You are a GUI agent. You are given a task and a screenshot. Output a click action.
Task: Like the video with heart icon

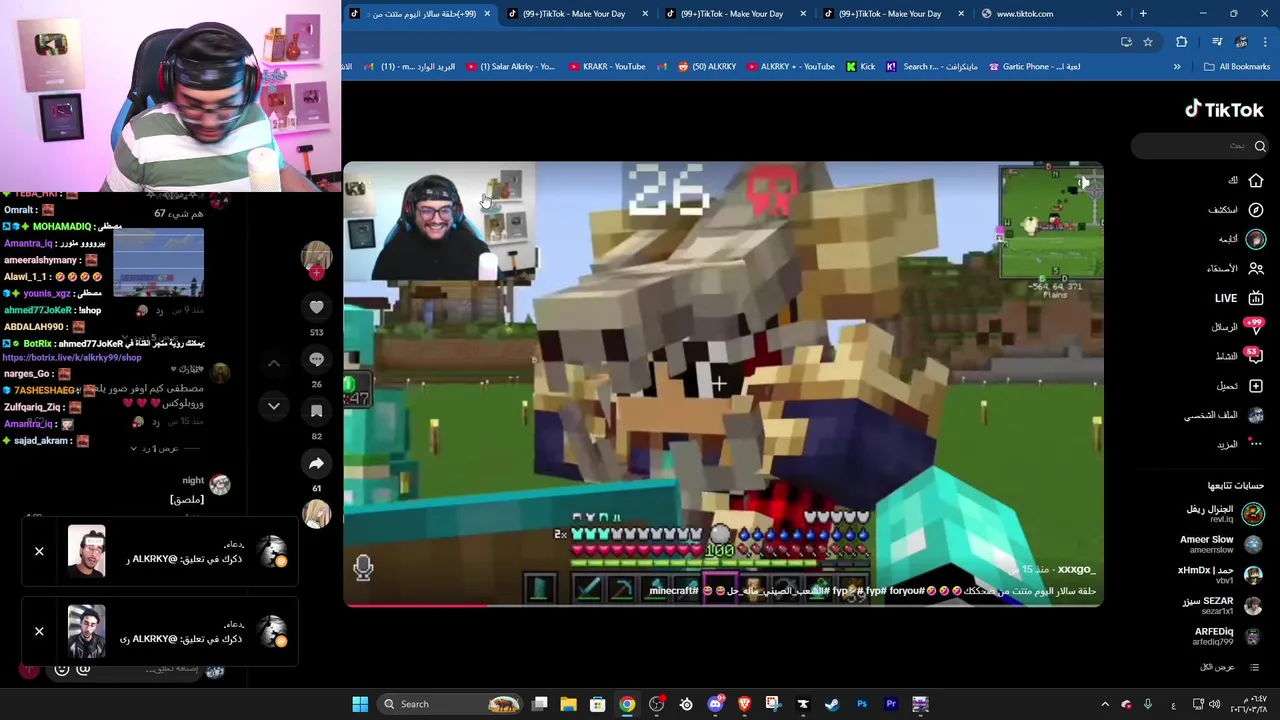[316, 307]
